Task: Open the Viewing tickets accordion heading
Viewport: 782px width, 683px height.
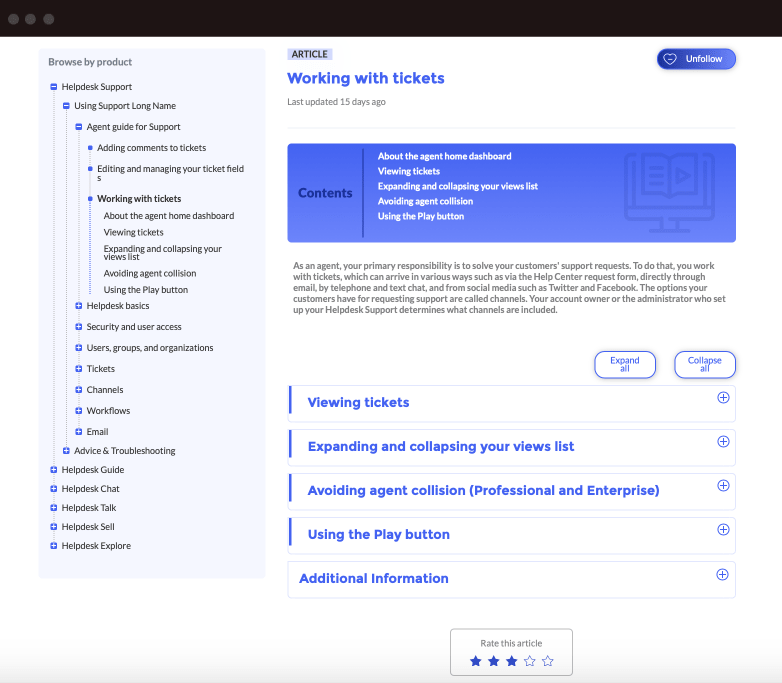Action: click(x=358, y=402)
